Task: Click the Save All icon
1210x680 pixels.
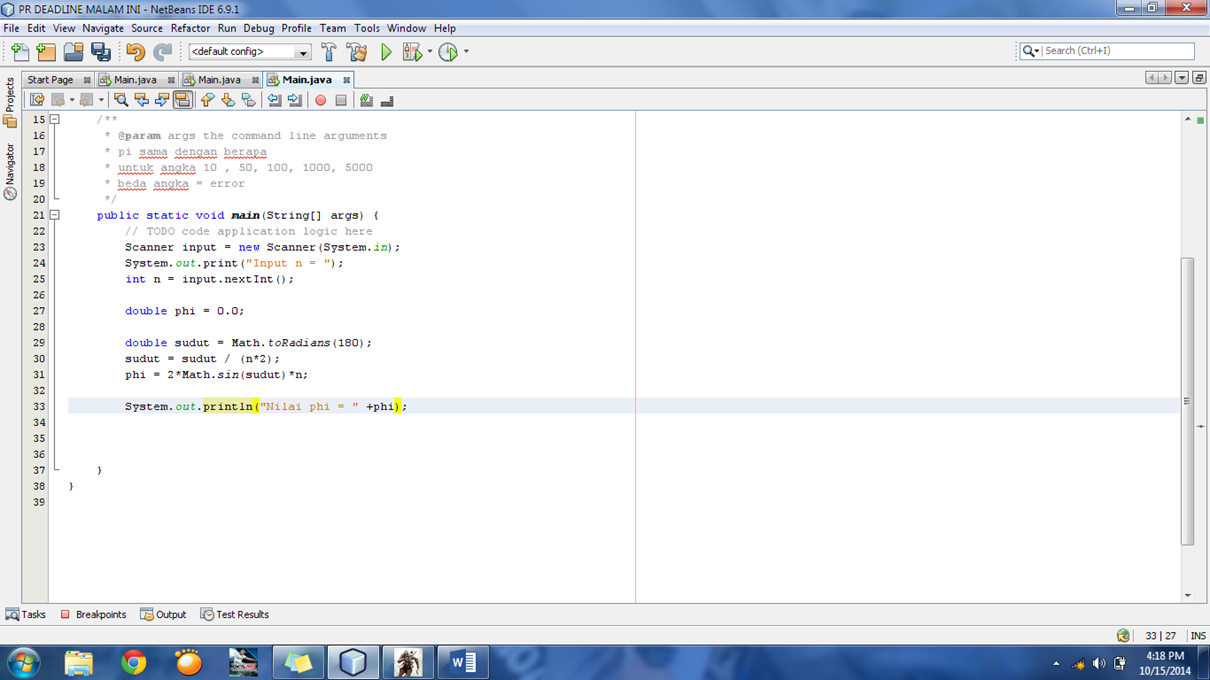Action: [101, 51]
